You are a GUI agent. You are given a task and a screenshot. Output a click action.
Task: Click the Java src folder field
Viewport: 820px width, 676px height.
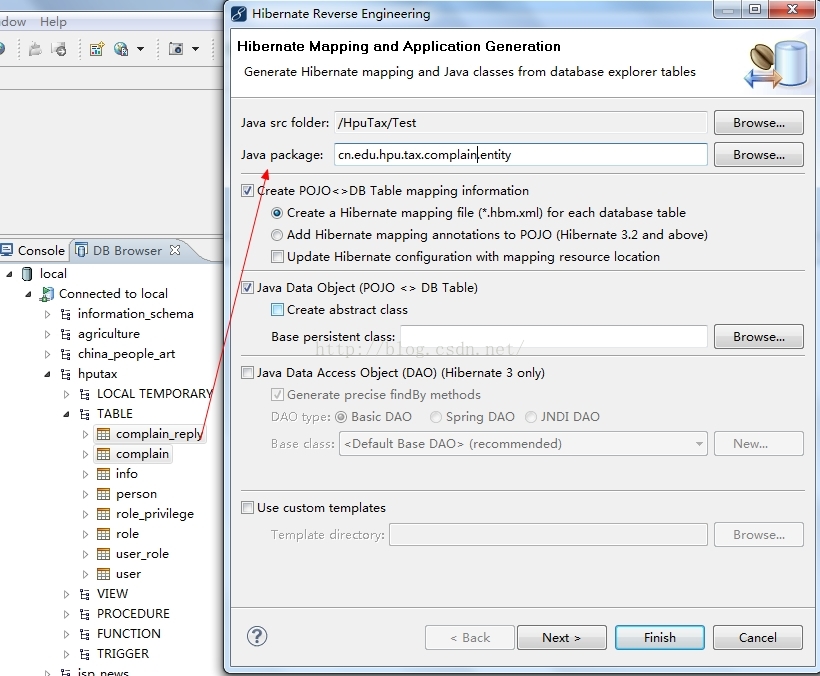520,123
